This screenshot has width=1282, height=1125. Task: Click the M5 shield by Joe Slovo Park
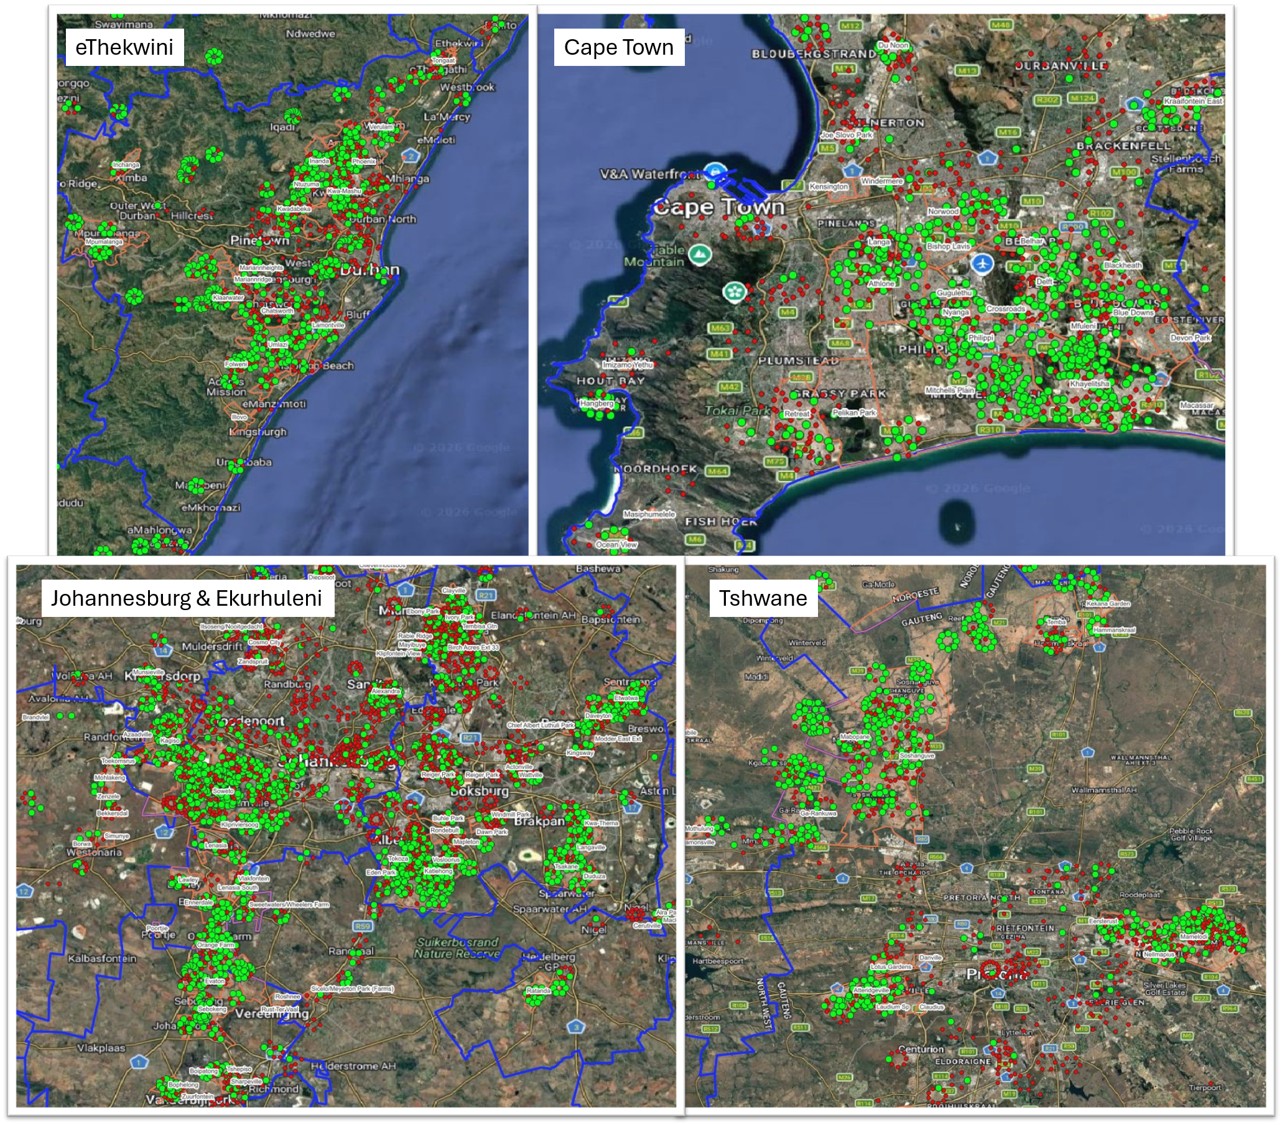tap(827, 148)
